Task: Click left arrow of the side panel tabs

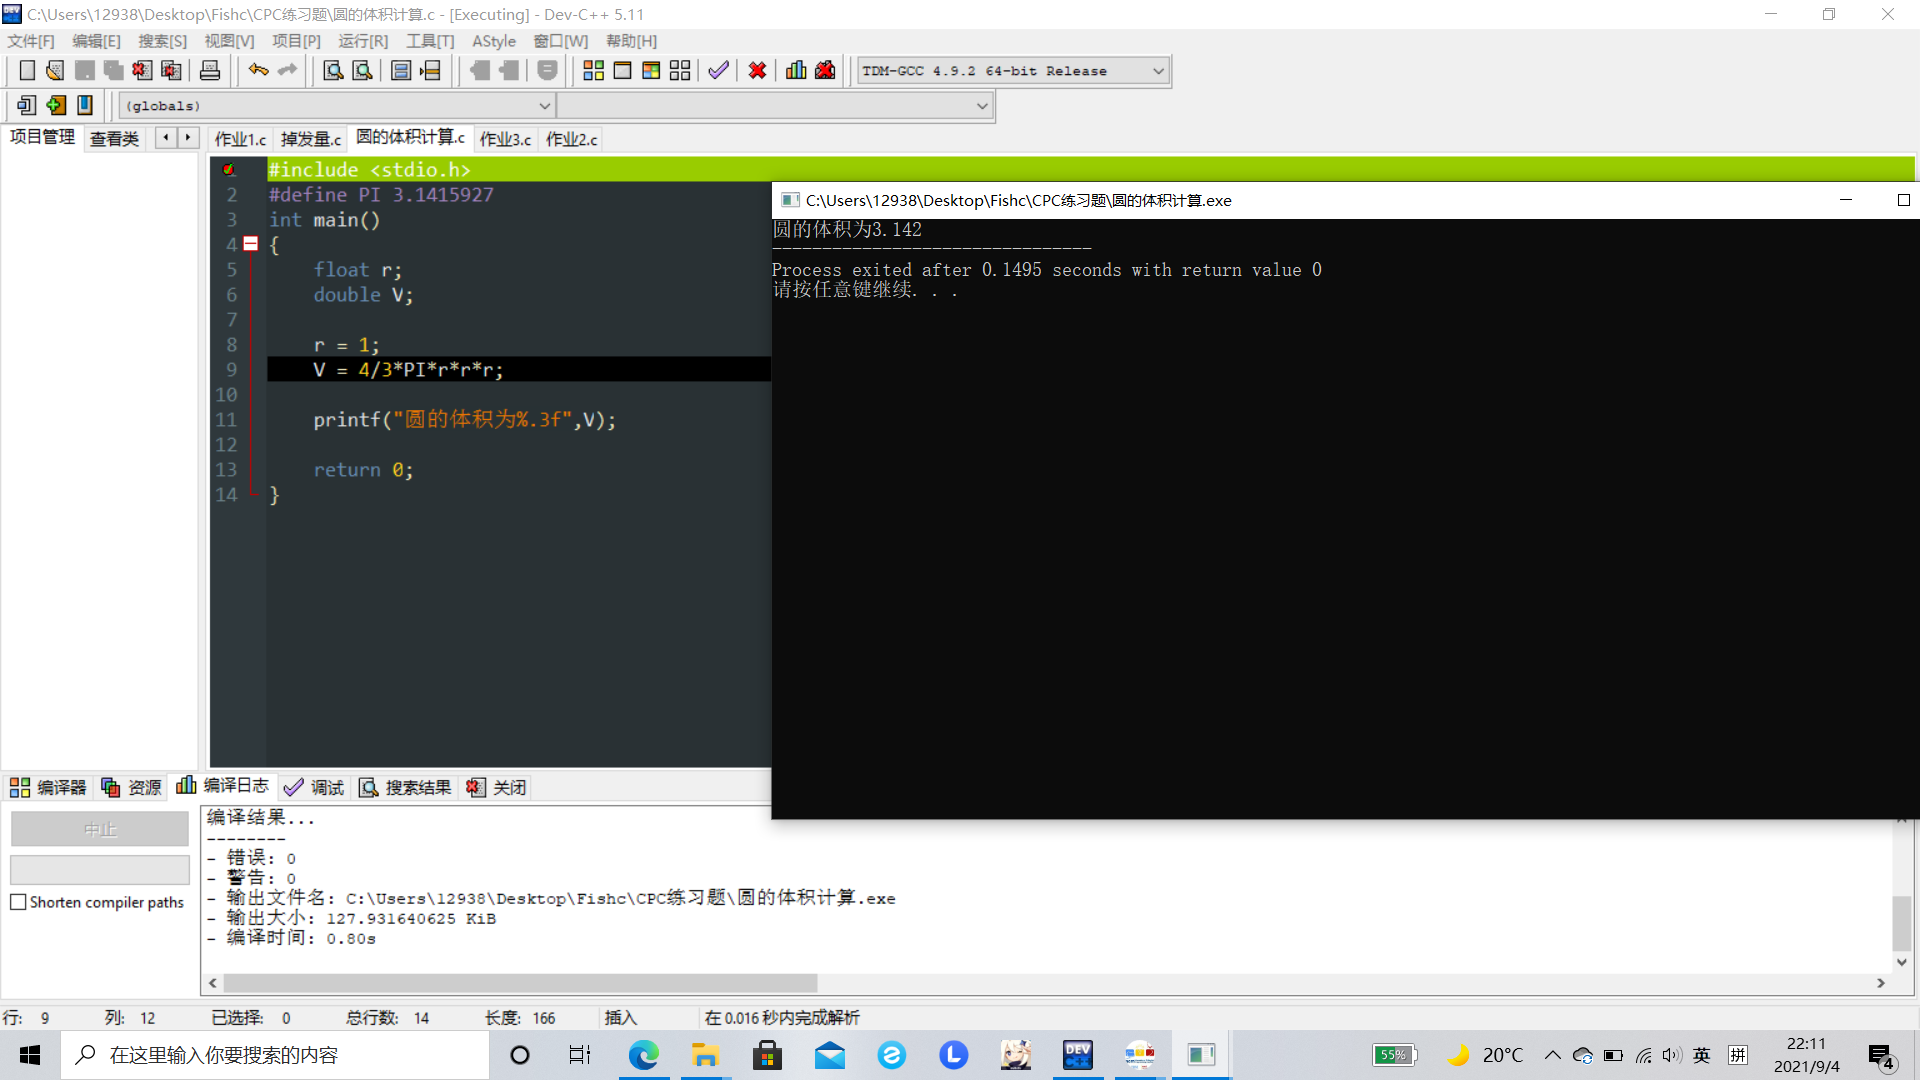Action: click(166, 138)
